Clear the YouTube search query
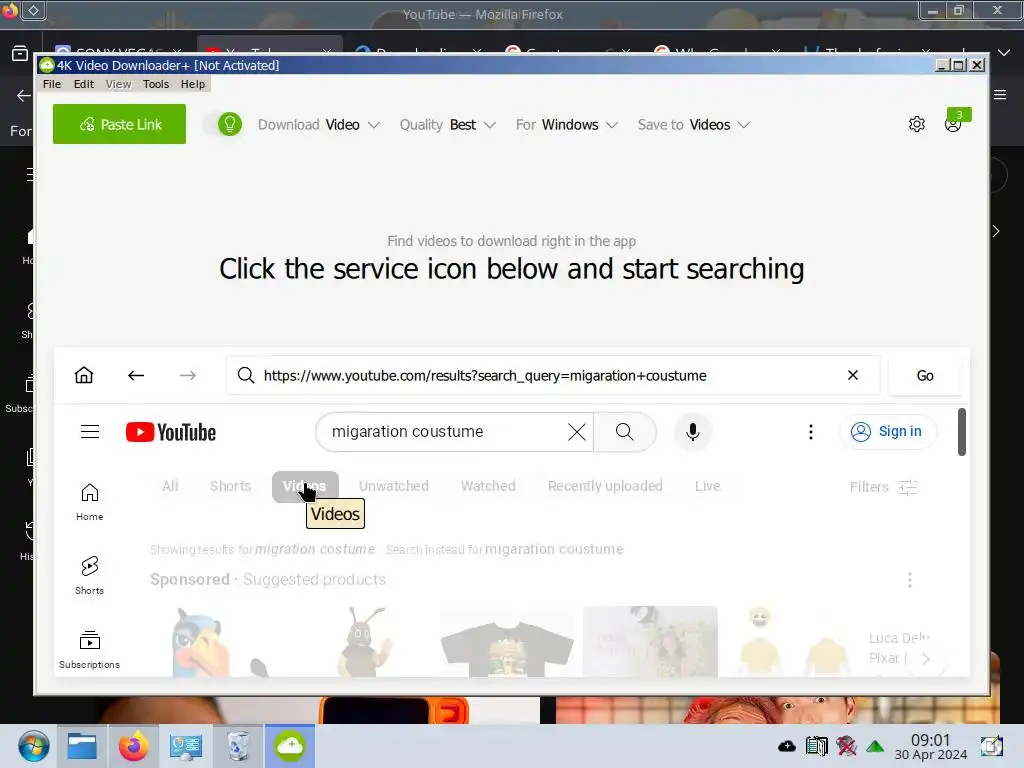The height and width of the screenshot is (768, 1024). click(x=577, y=432)
